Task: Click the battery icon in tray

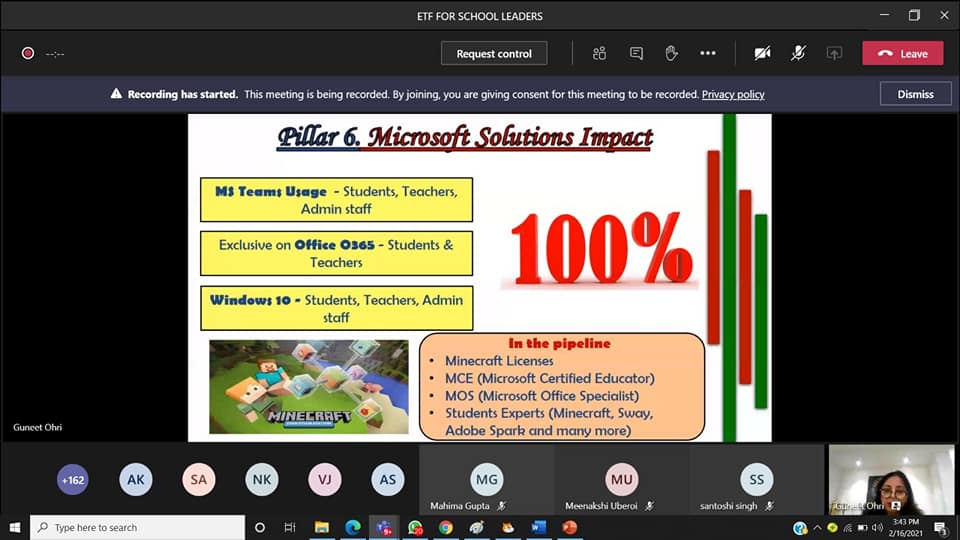Action: pyautogui.click(x=863, y=527)
